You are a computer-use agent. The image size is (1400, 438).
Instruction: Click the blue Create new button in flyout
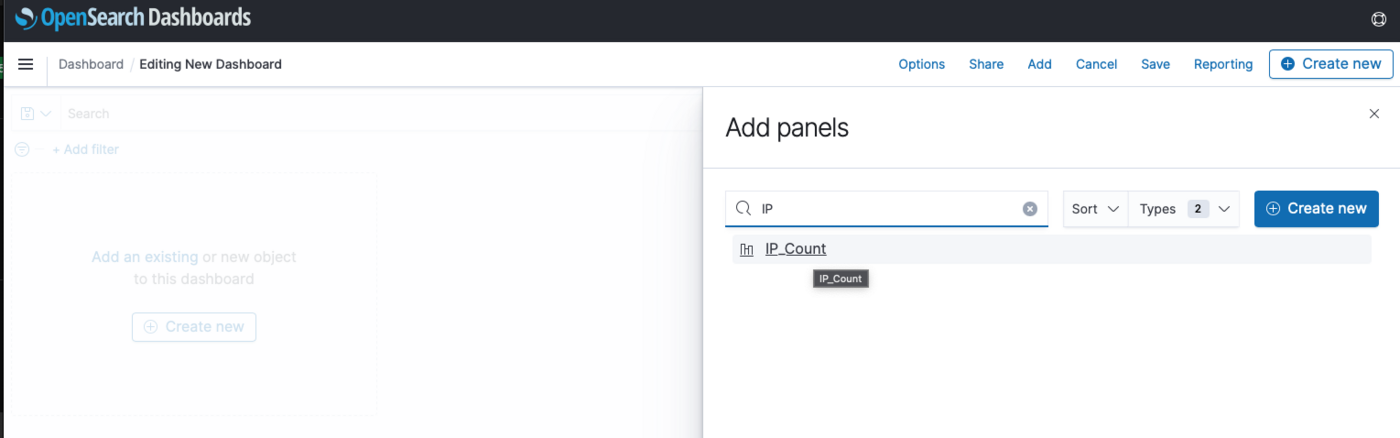point(1316,209)
